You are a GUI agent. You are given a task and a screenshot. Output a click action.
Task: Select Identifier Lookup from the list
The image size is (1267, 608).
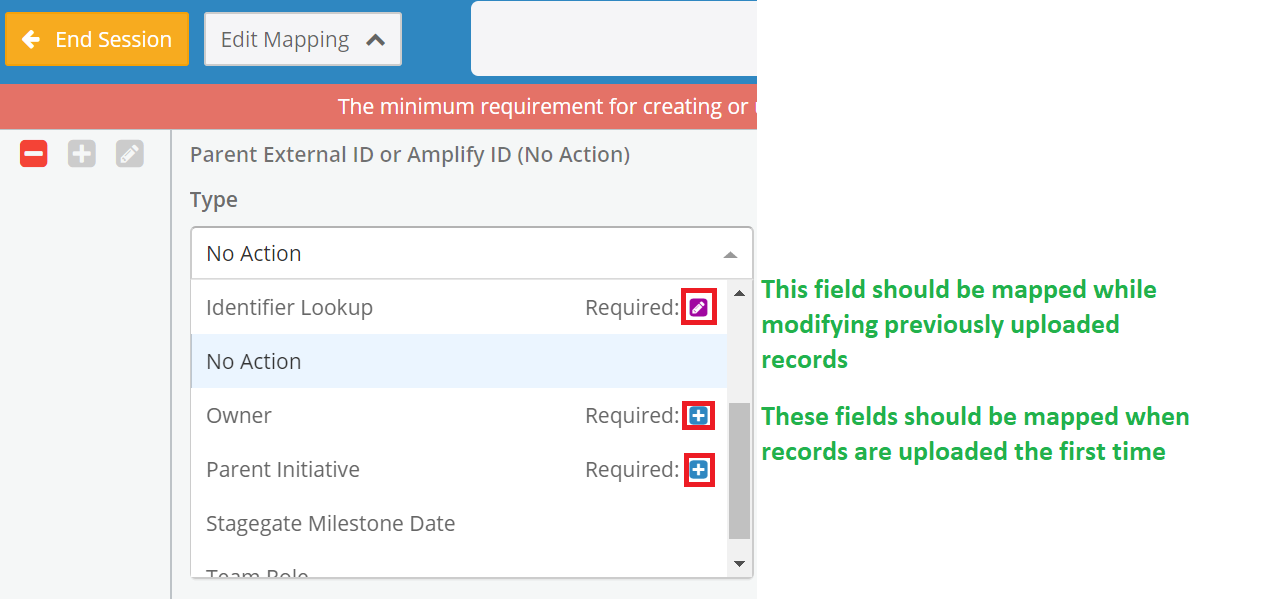tap(289, 307)
